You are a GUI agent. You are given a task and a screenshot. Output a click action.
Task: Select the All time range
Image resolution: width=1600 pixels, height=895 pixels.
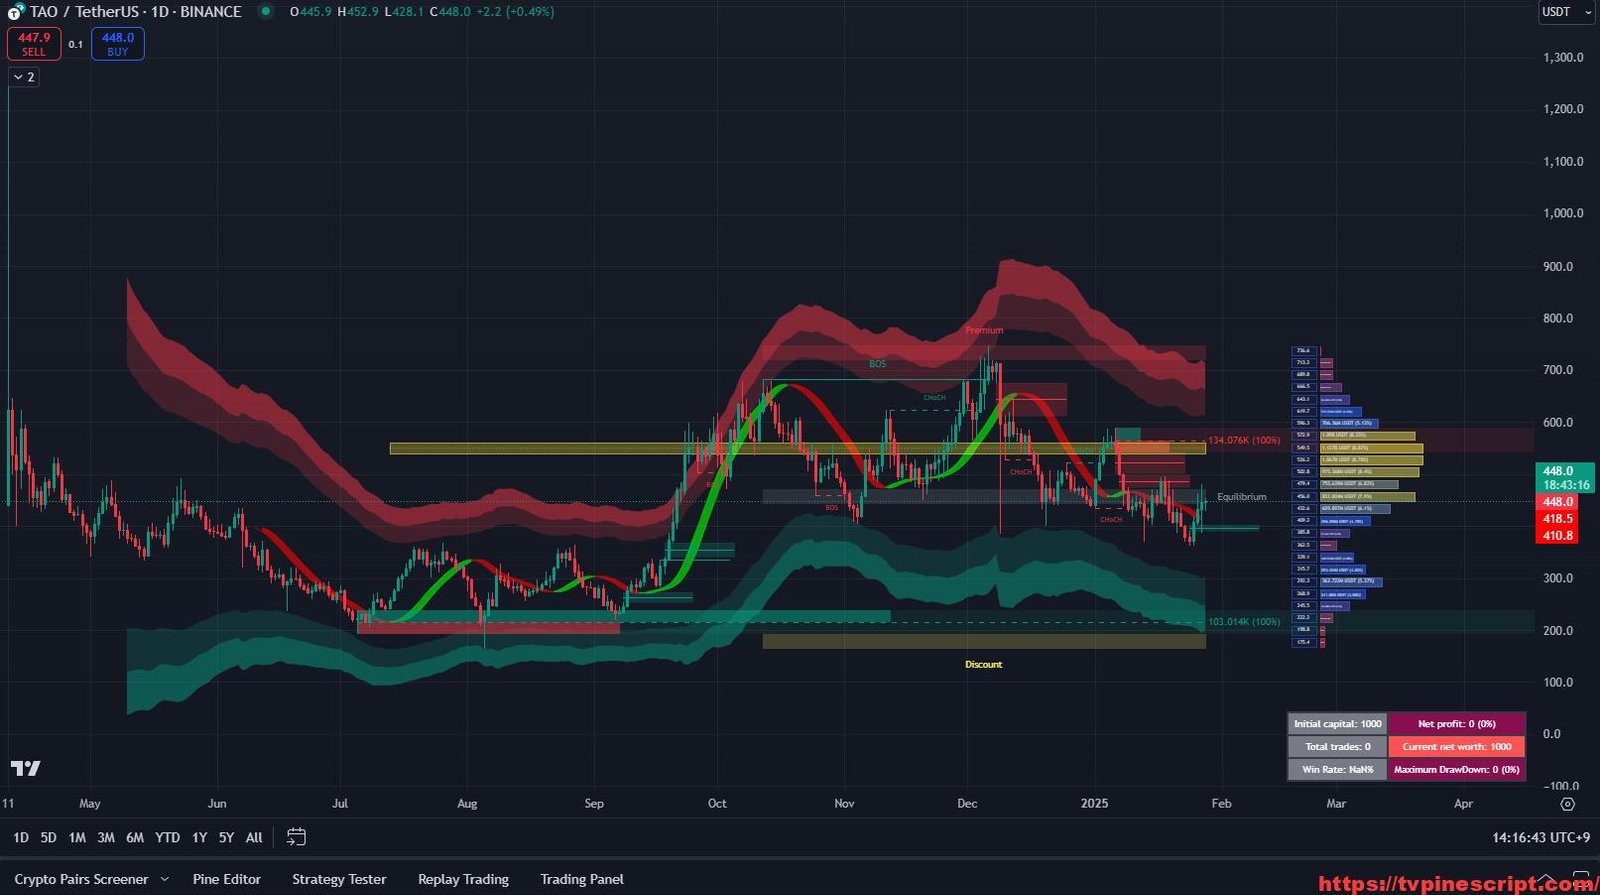[x=254, y=838]
